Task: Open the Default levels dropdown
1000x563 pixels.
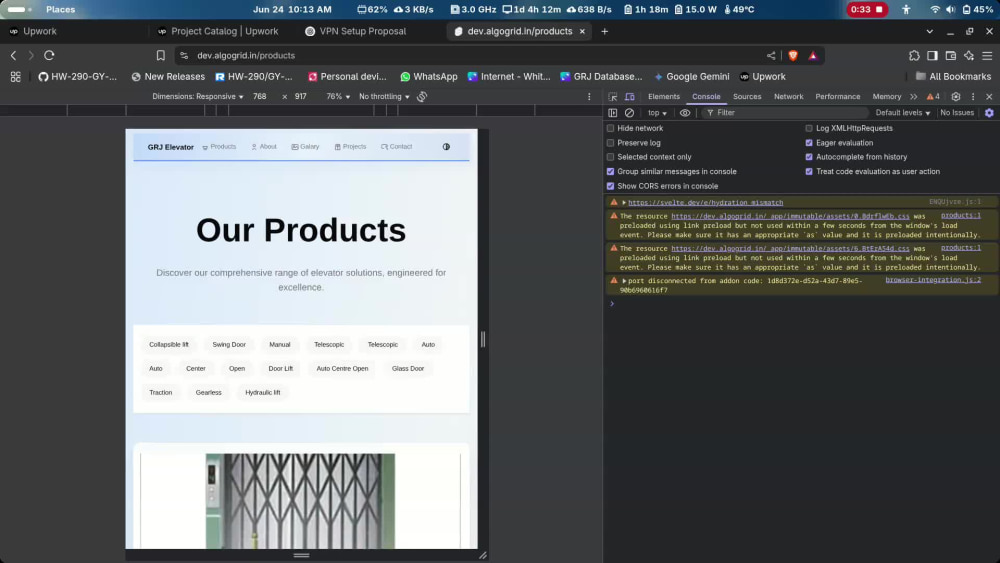Action: click(902, 113)
